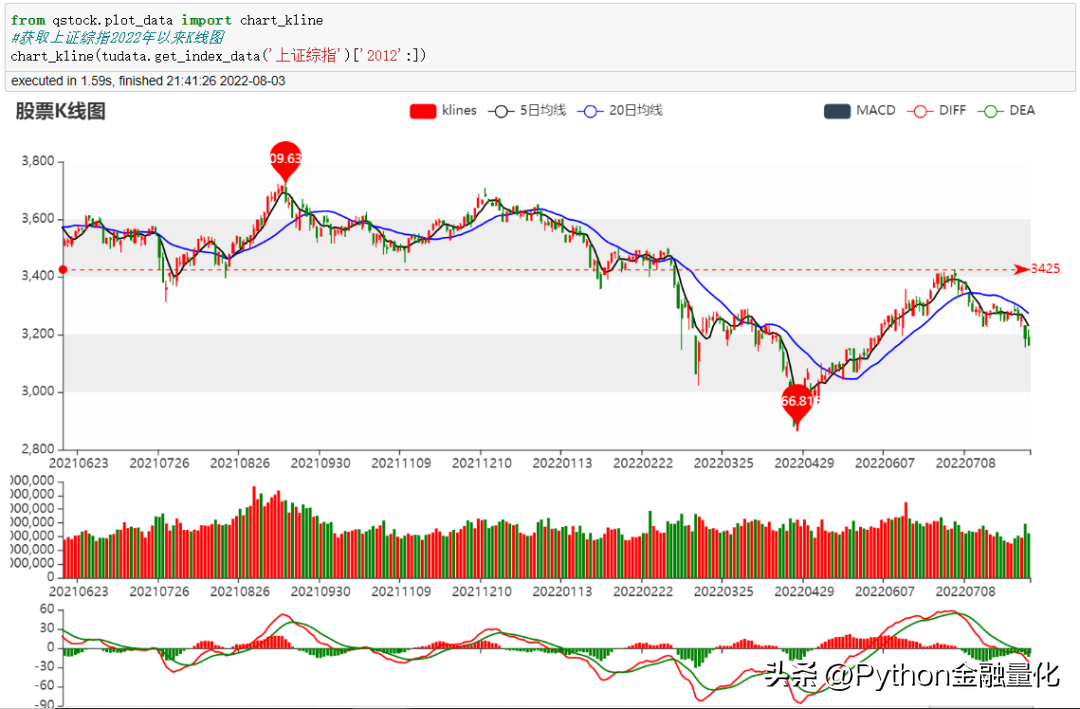Viewport: 1080px width, 709px height.
Task: Toggle the DEA legend item
Action: coord(1006,111)
